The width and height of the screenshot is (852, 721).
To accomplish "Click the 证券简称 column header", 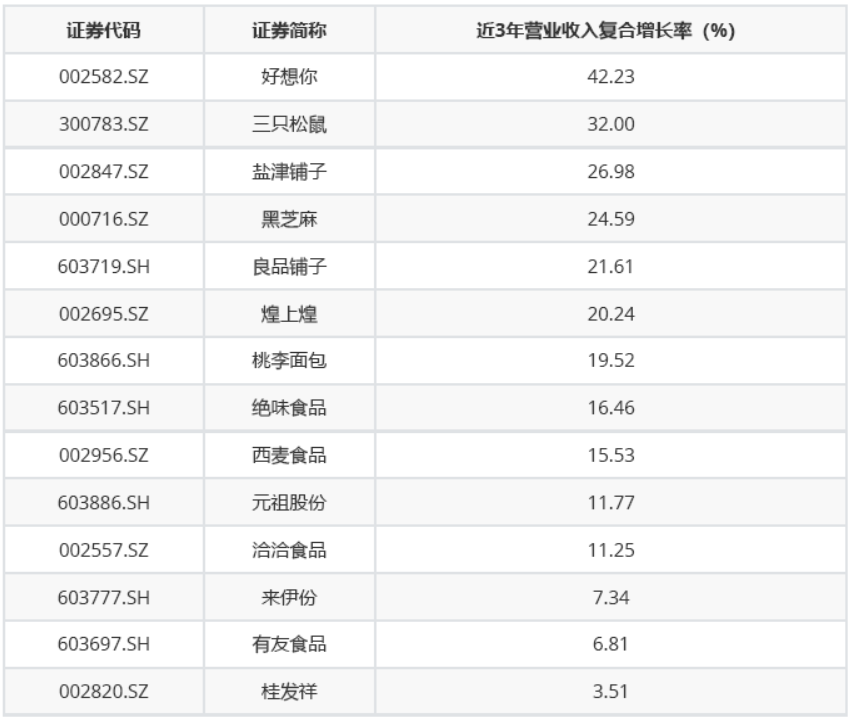I will coord(289,30).
